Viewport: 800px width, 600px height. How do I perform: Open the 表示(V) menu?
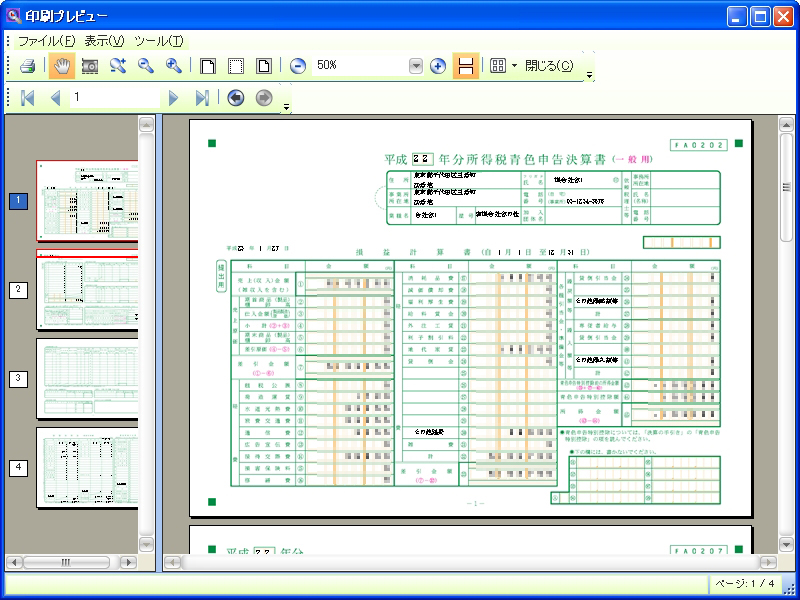[x=104, y=41]
